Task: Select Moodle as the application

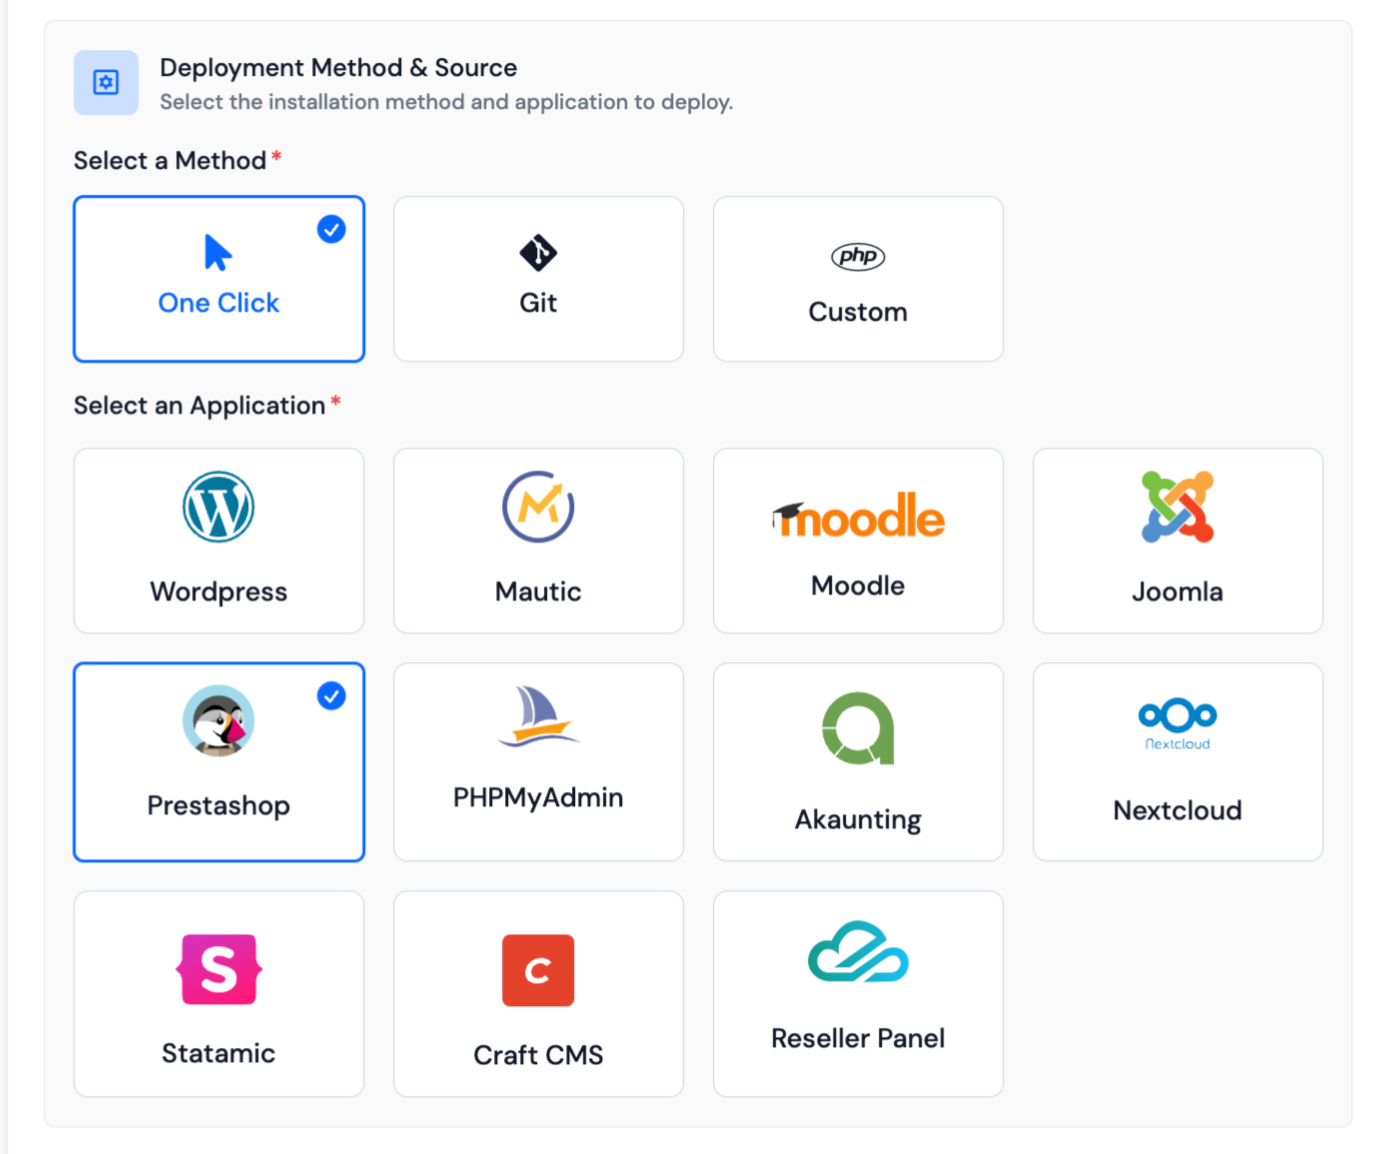Action: pos(858,540)
